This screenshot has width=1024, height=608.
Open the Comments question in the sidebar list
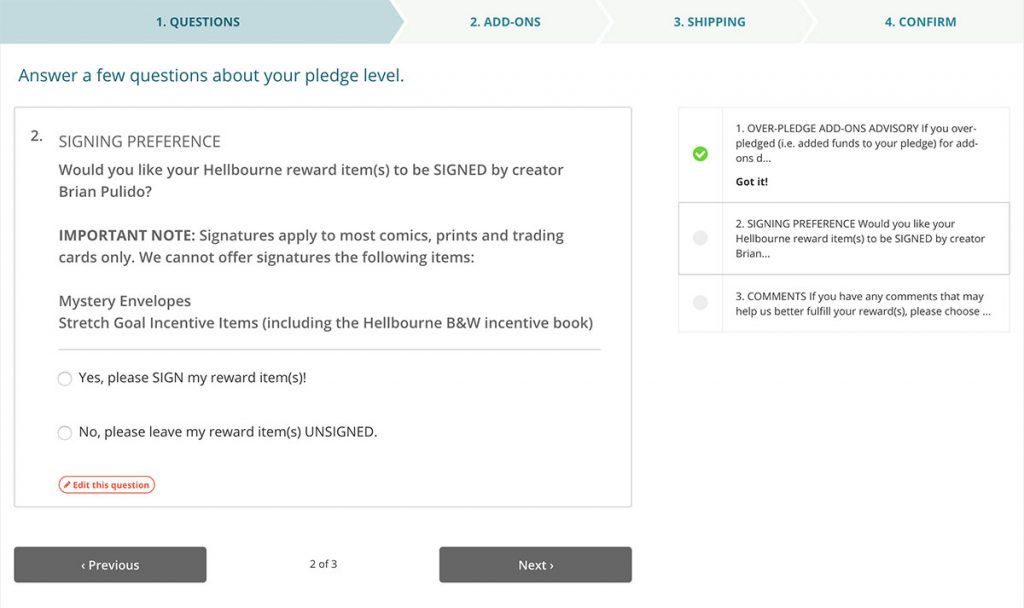point(868,304)
